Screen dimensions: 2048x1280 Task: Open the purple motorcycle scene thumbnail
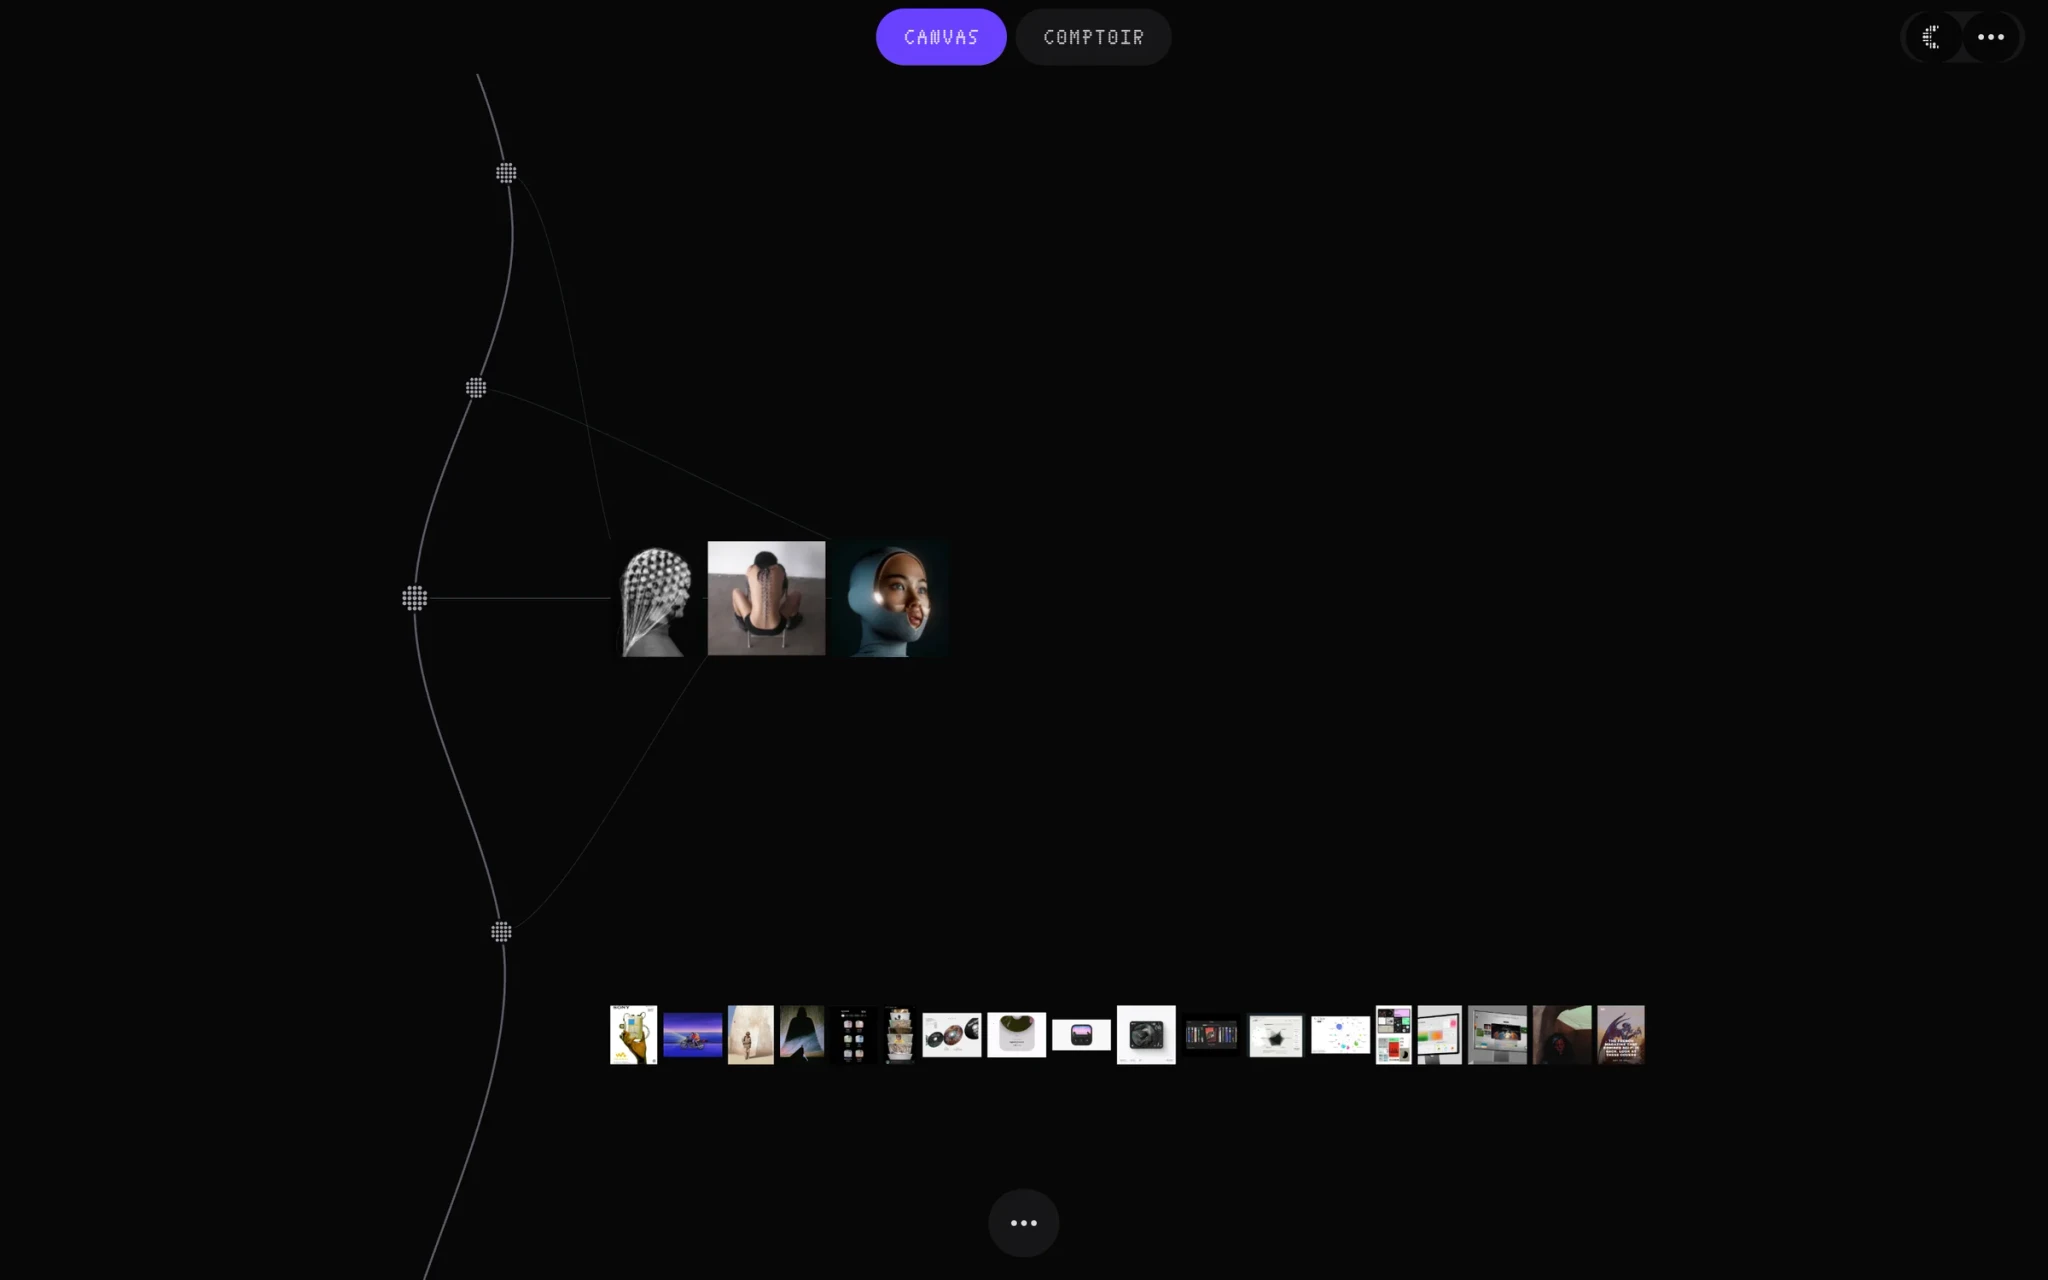(692, 1035)
